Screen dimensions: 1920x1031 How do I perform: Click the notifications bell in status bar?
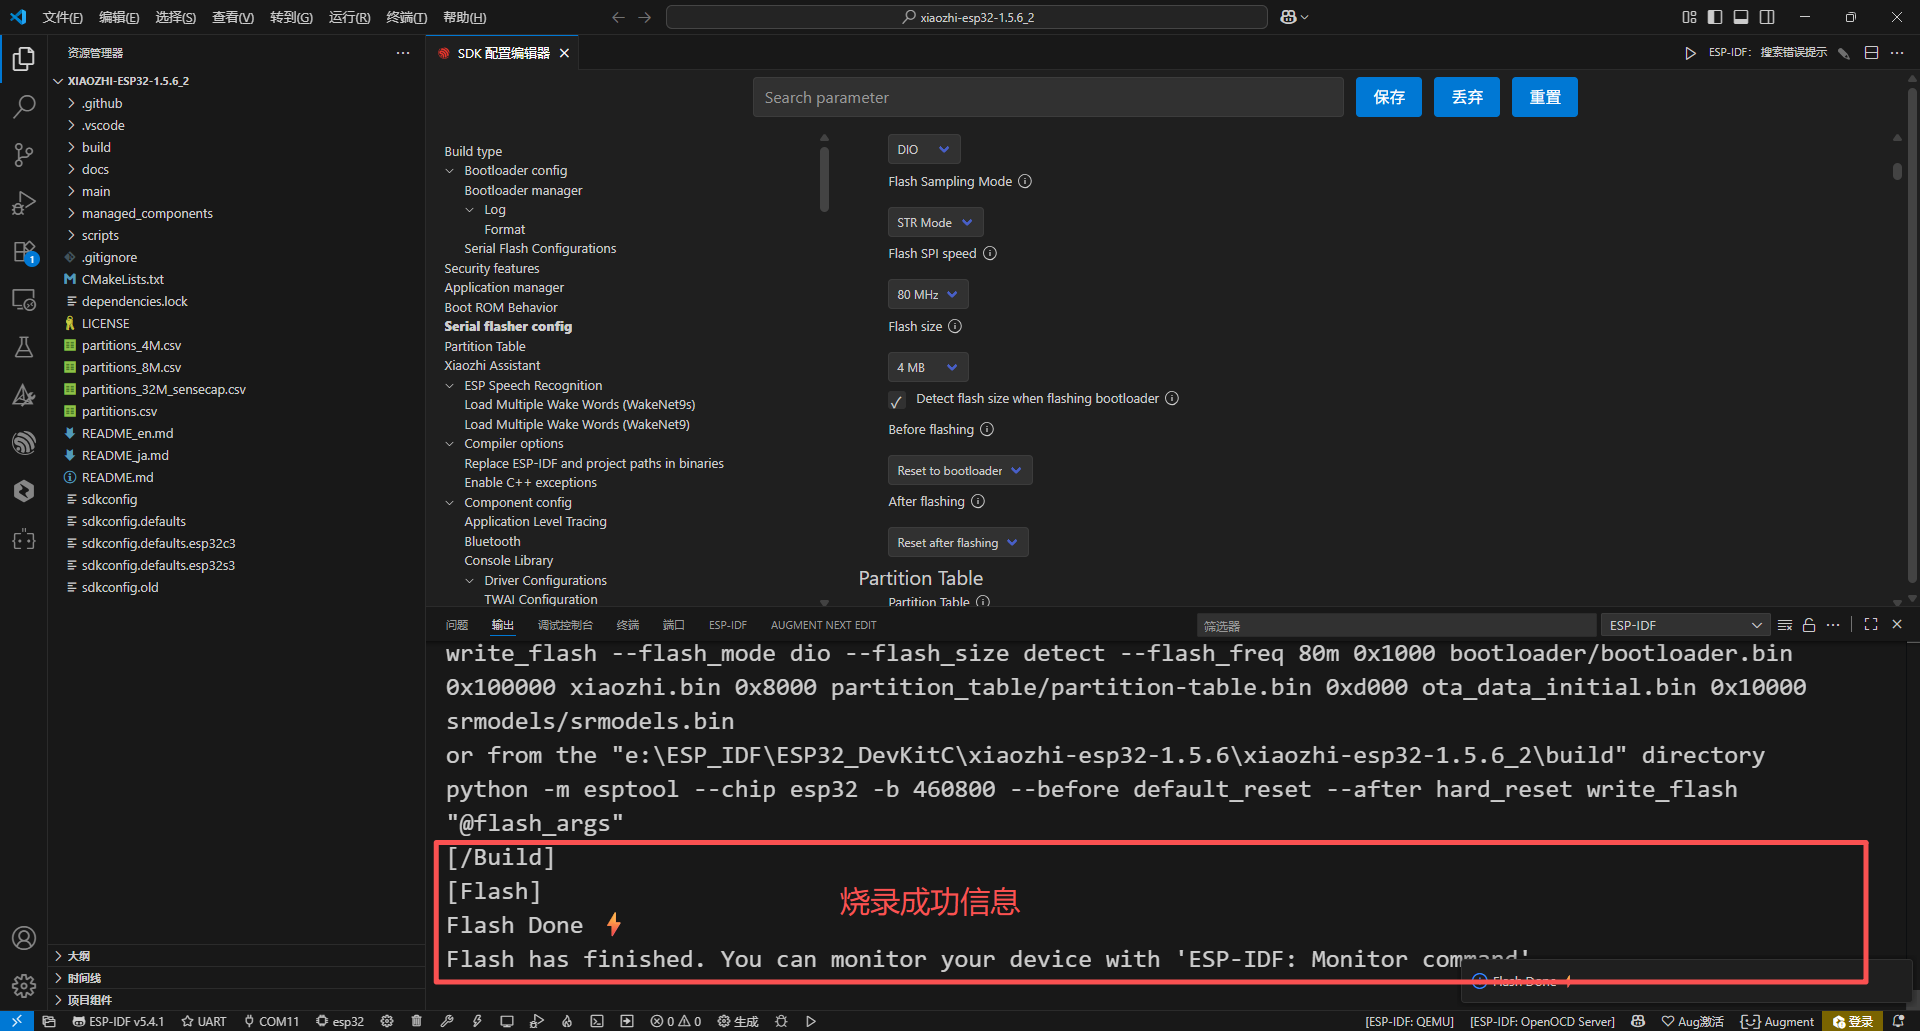(1898, 1021)
